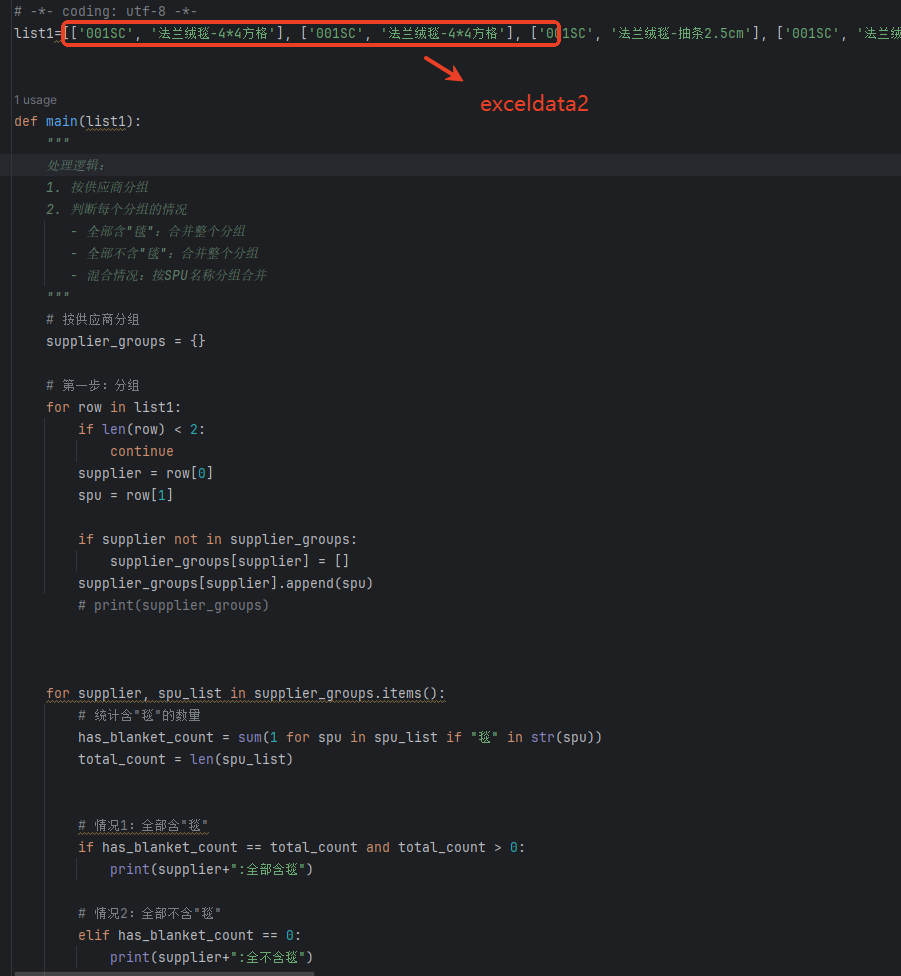Click the comment "# 按供应商分组"
This screenshot has width=901, height=976.
coord(93,319)
